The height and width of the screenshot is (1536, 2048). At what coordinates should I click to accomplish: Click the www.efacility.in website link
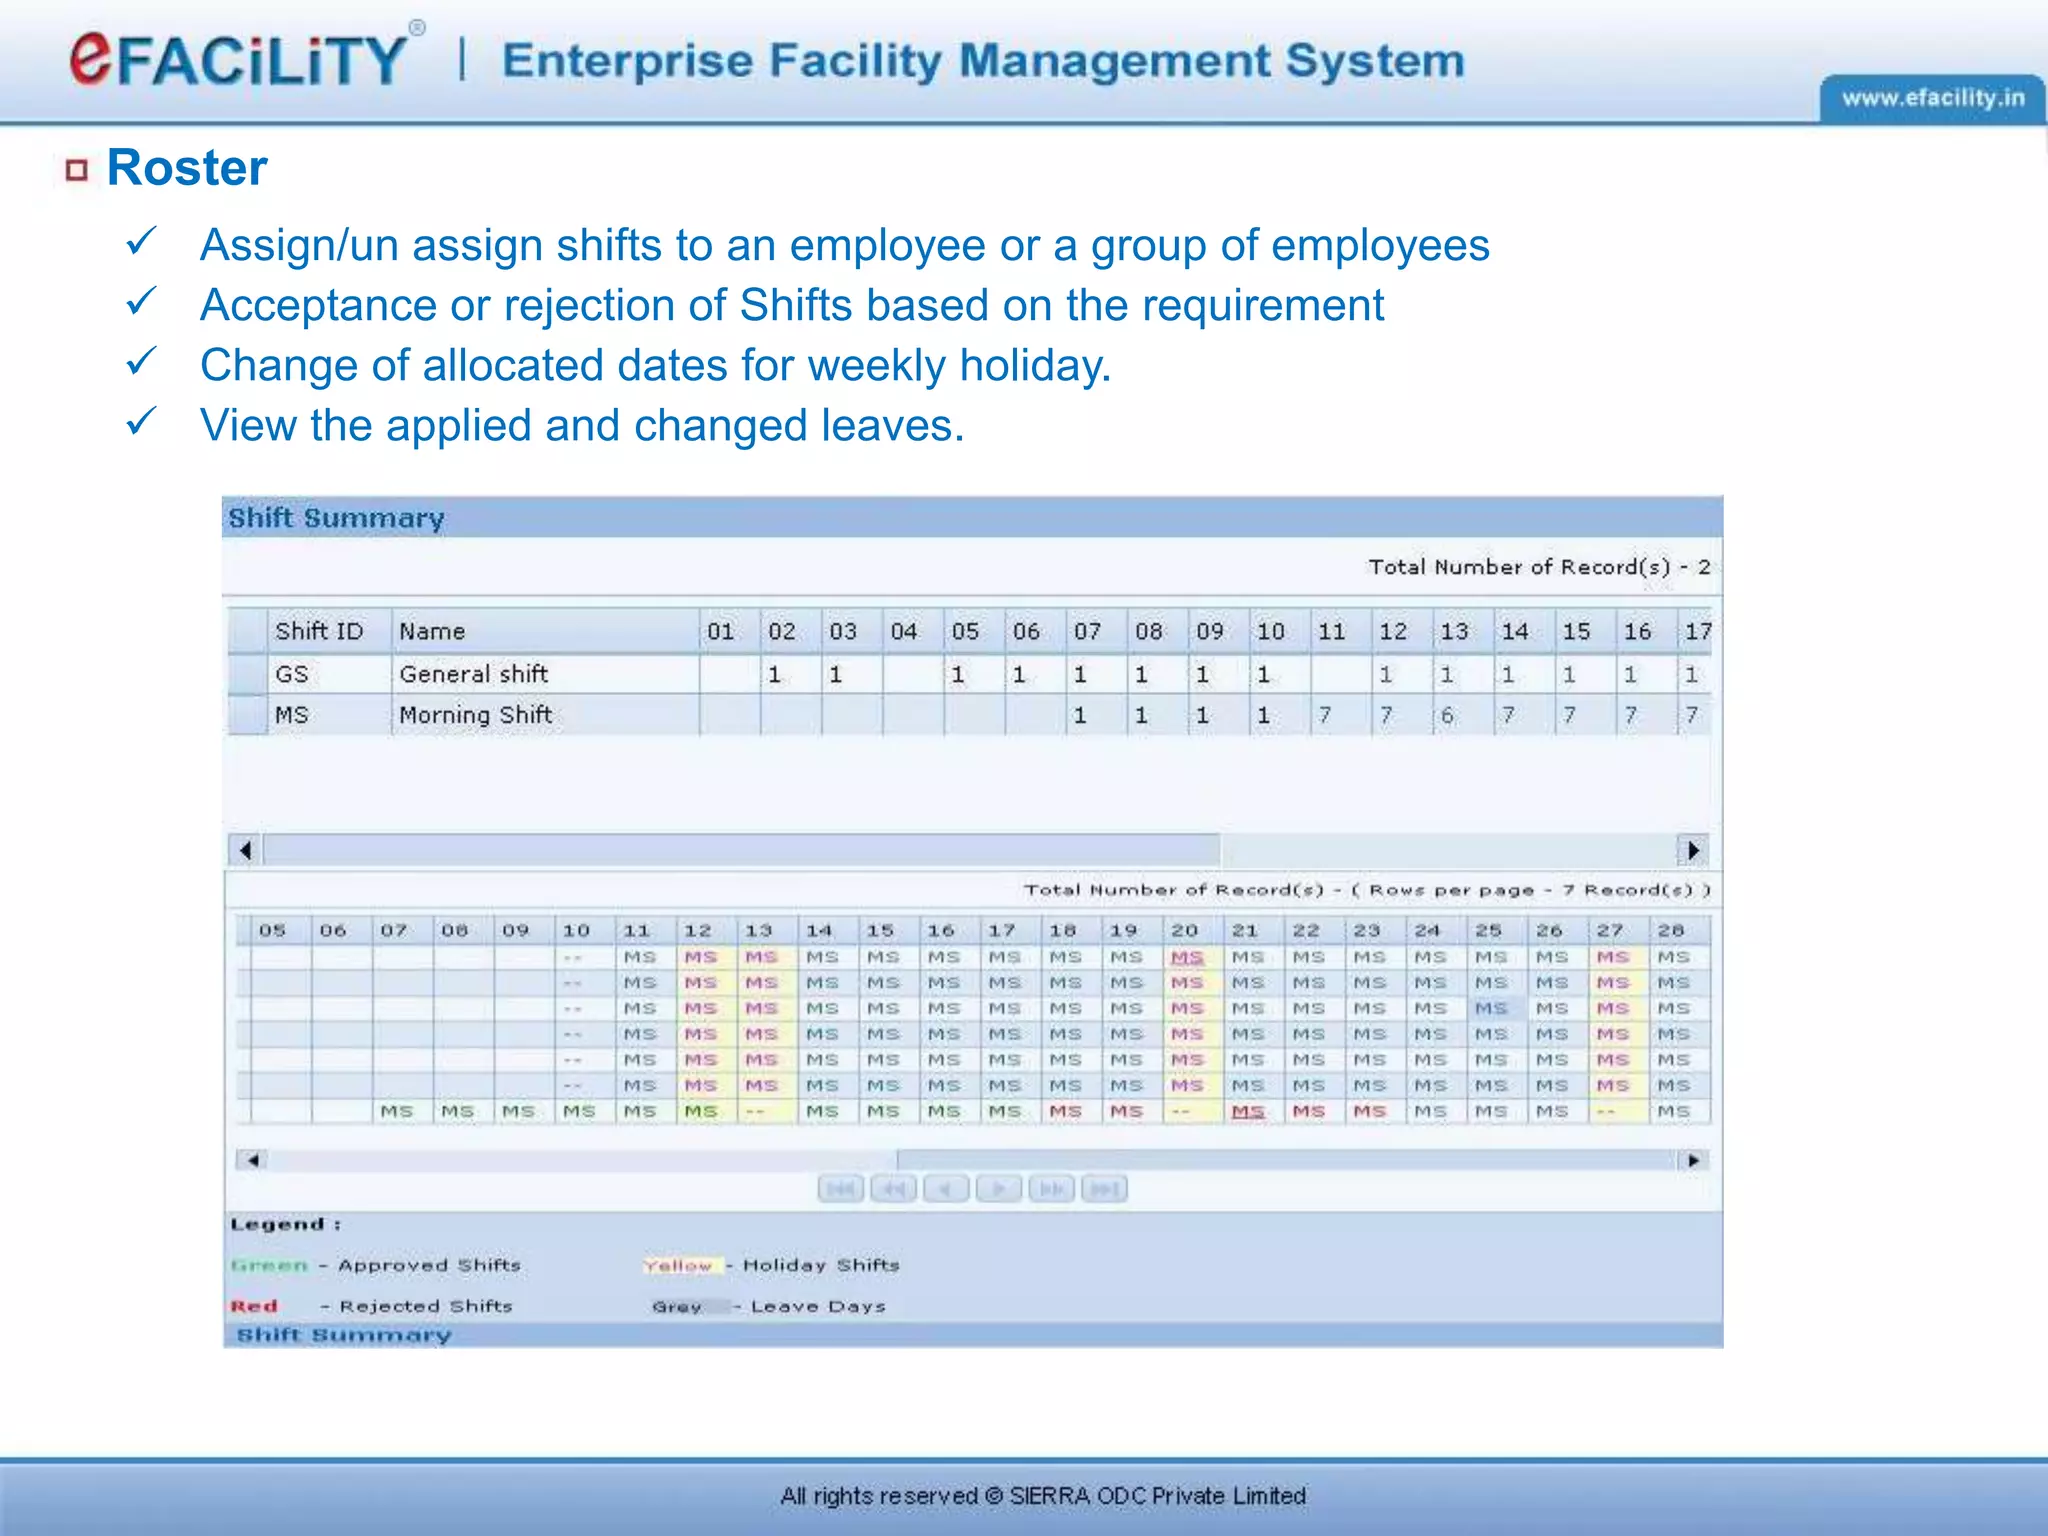pyautogui.click(x=1932, y=98)
